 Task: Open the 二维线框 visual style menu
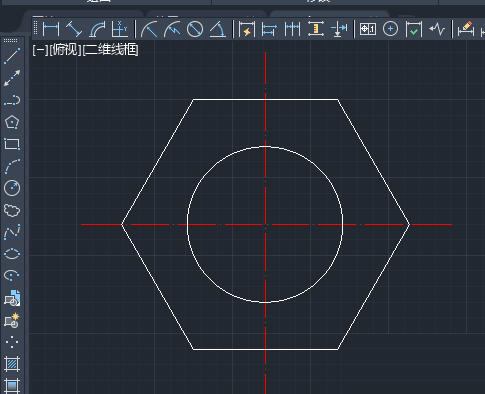[x=110, y=50]
